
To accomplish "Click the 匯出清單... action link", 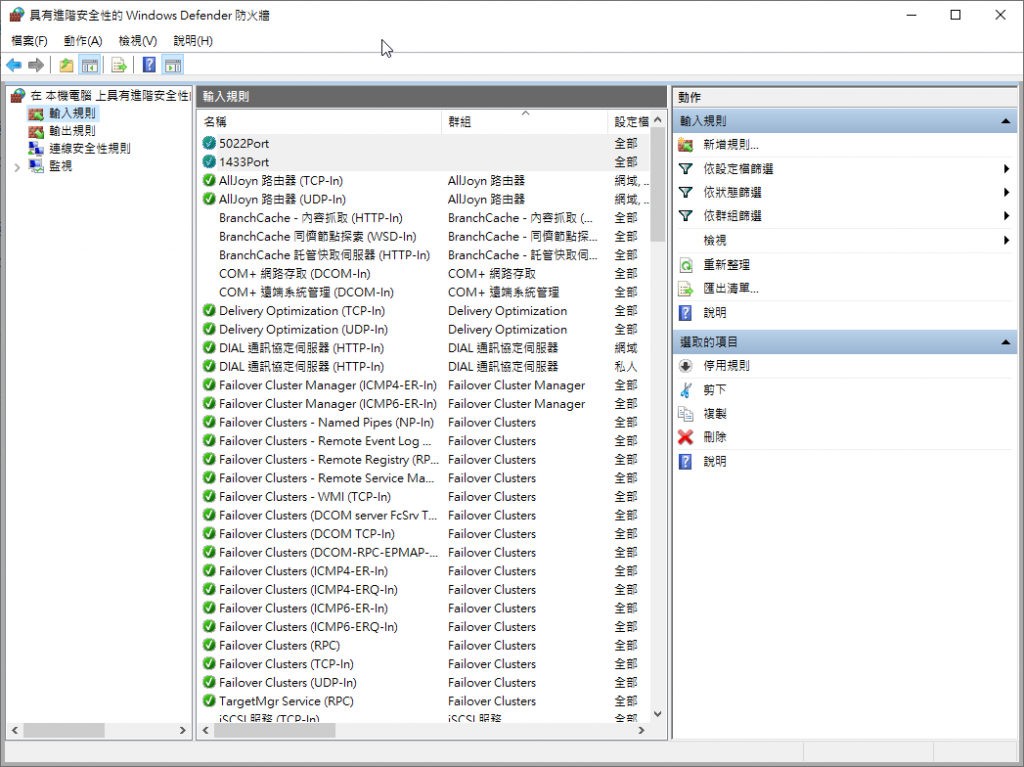I will 731,289.
